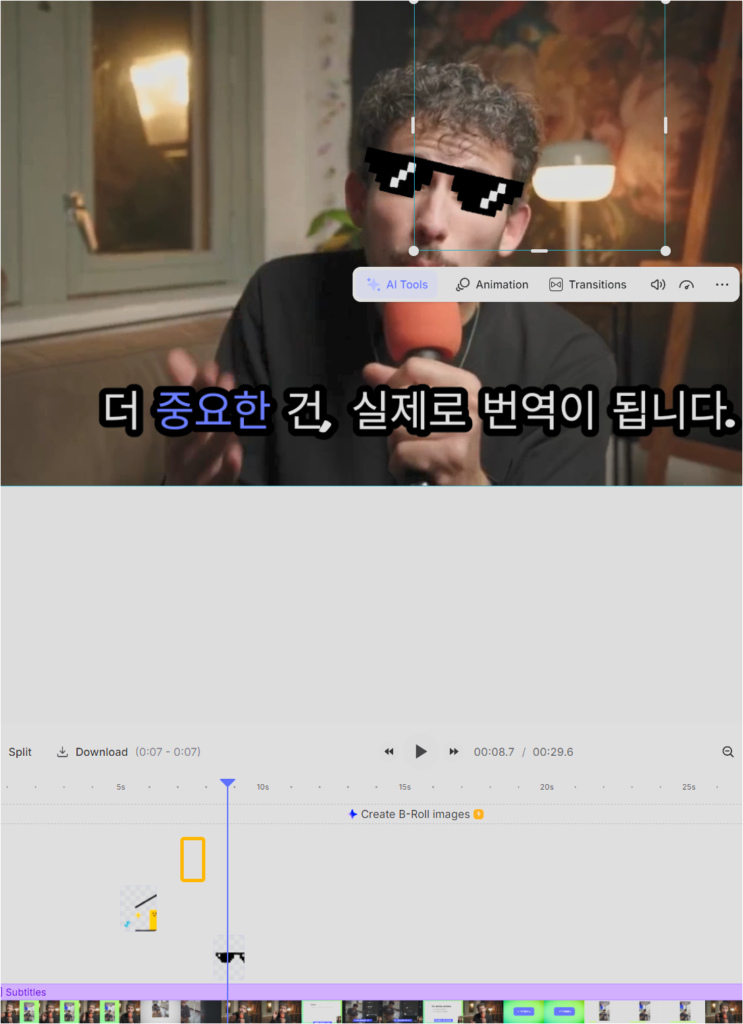743x1024 pixels.
Task: Open AI Tools in the floating toolbar
Action: (x=397, y=285)
